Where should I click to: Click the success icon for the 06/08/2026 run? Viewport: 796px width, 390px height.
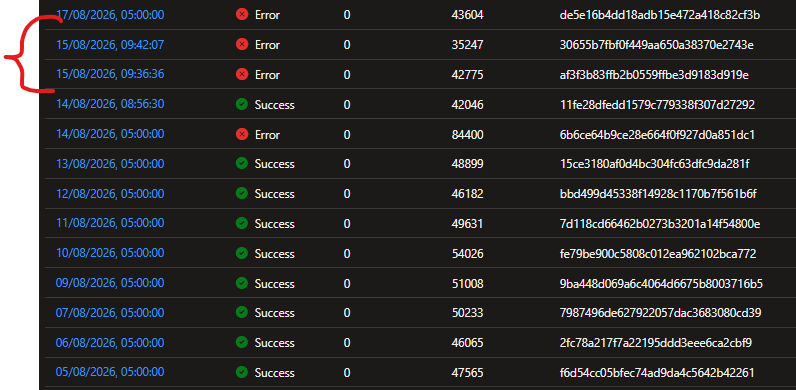click(x=242, y=343)
